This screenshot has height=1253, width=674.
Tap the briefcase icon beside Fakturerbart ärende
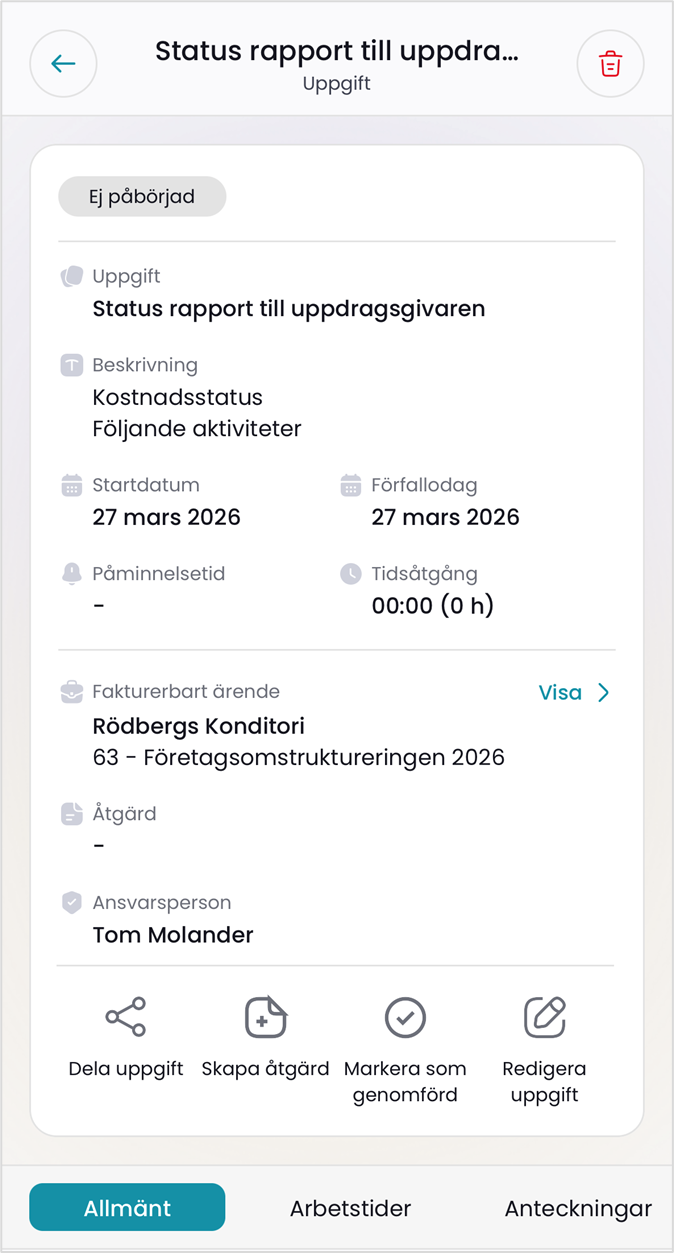point(71,691)
